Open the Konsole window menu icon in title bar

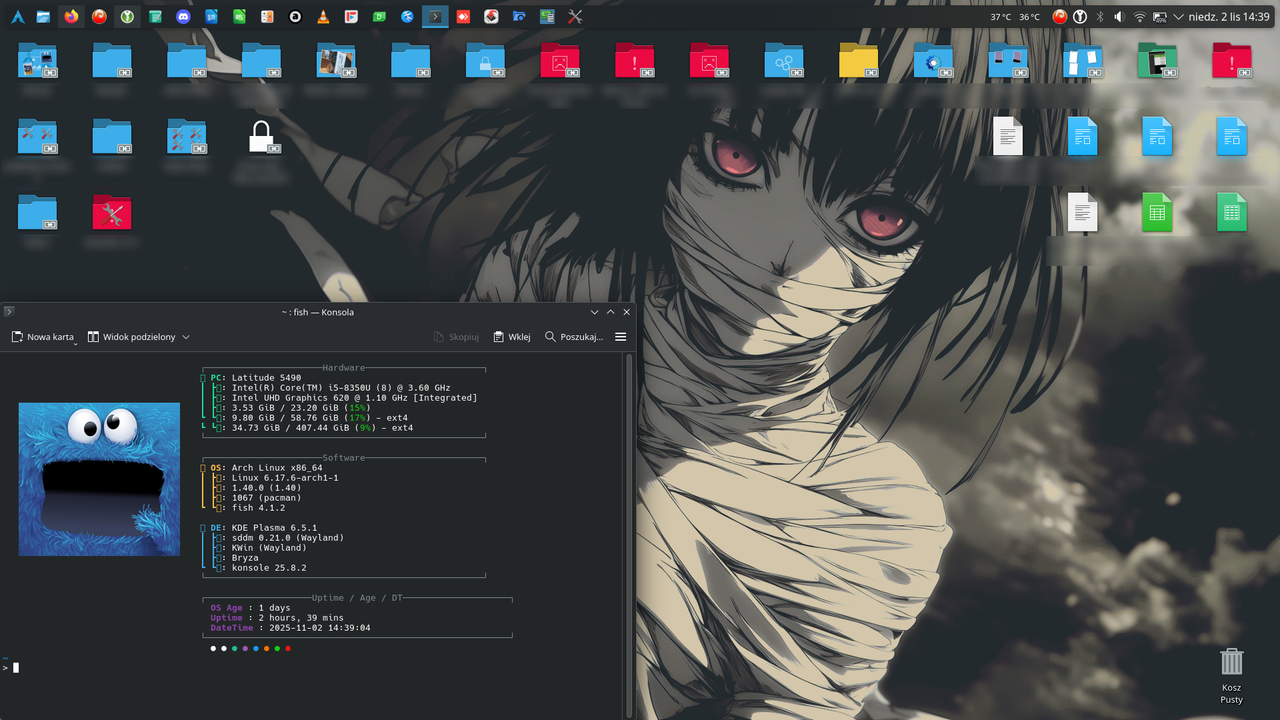coord(9,312)
